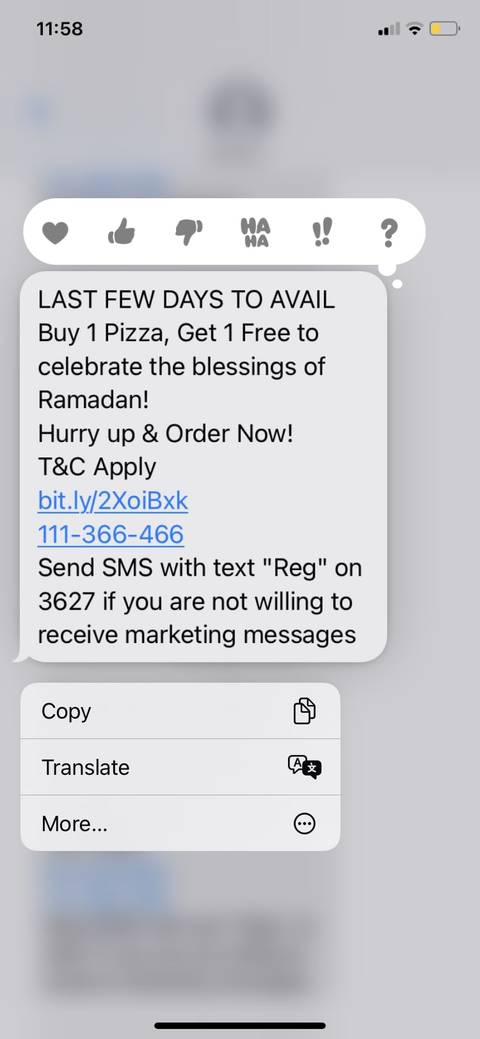The height and width of the screenshot is (1039, 480).
Task: Call the 111-366-466 number link
Action: (x=111, y=535)
